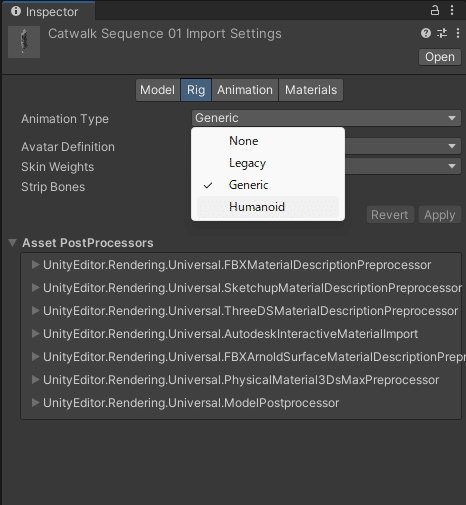Click the Inspector info icon
This screenshot has width=466, height=505.
click(x=16, y=11)
